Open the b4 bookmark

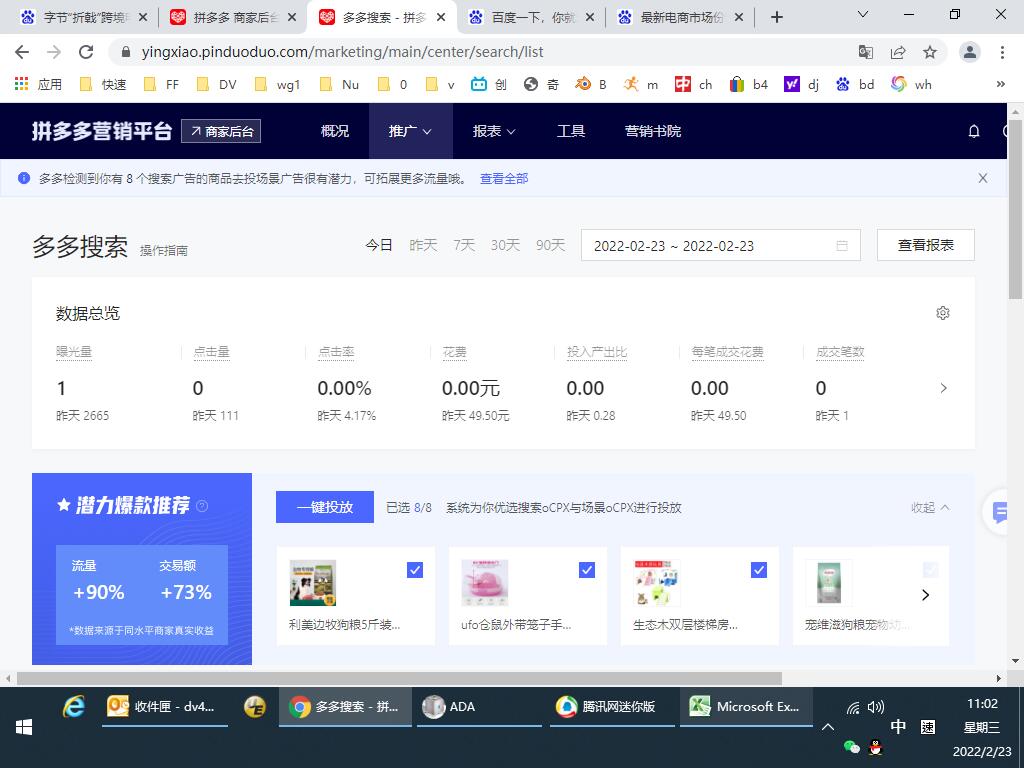(x=748, y=84)
